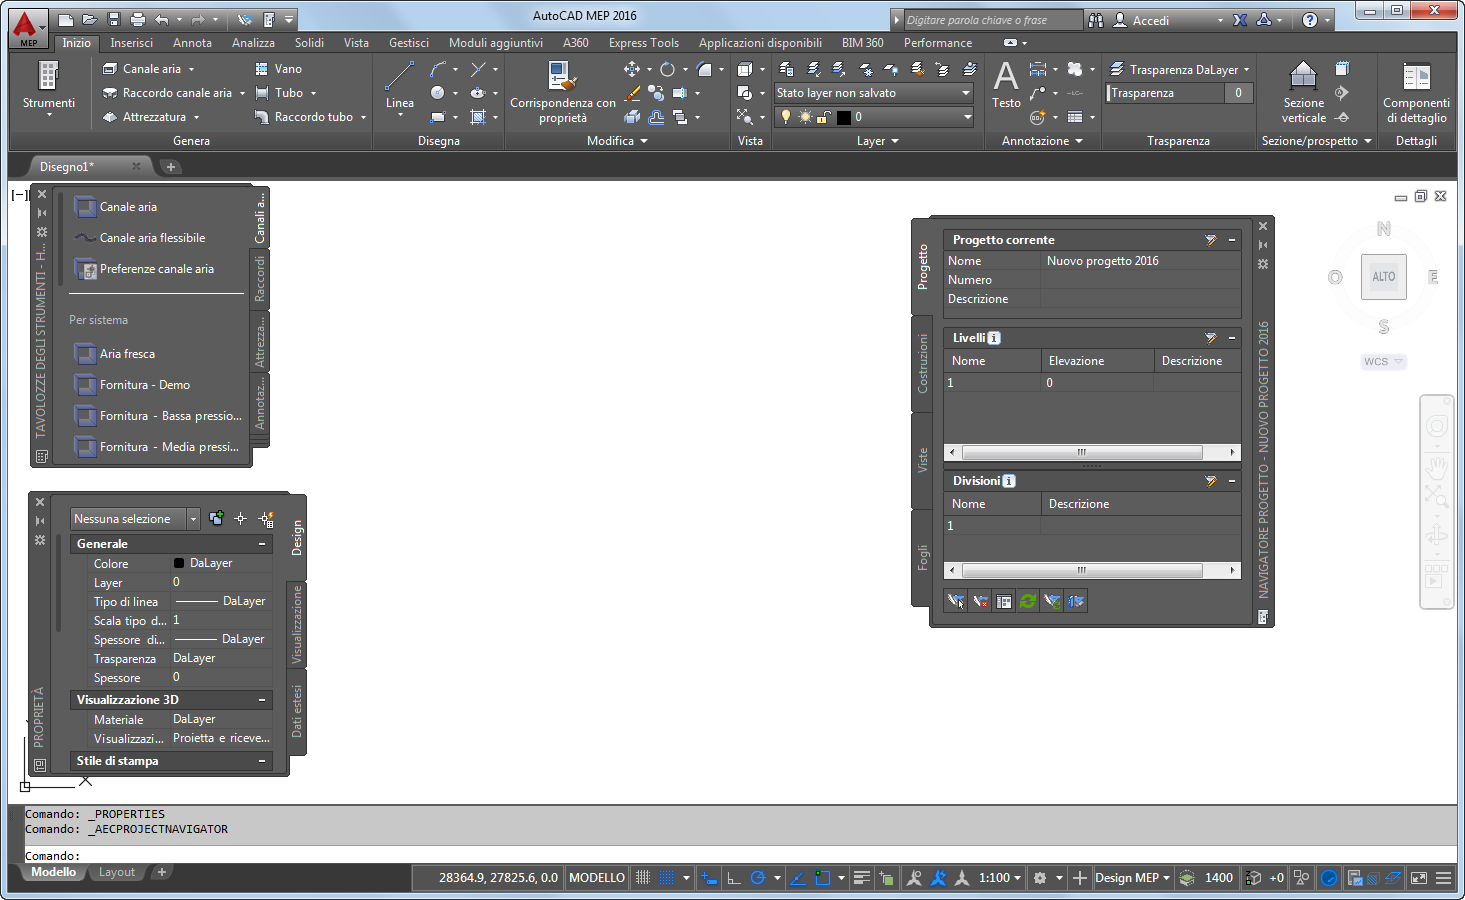Viewport: 1465px width, 900px height.
Task: Select the Move tool in Modifica panel
Action: (632, 69)
